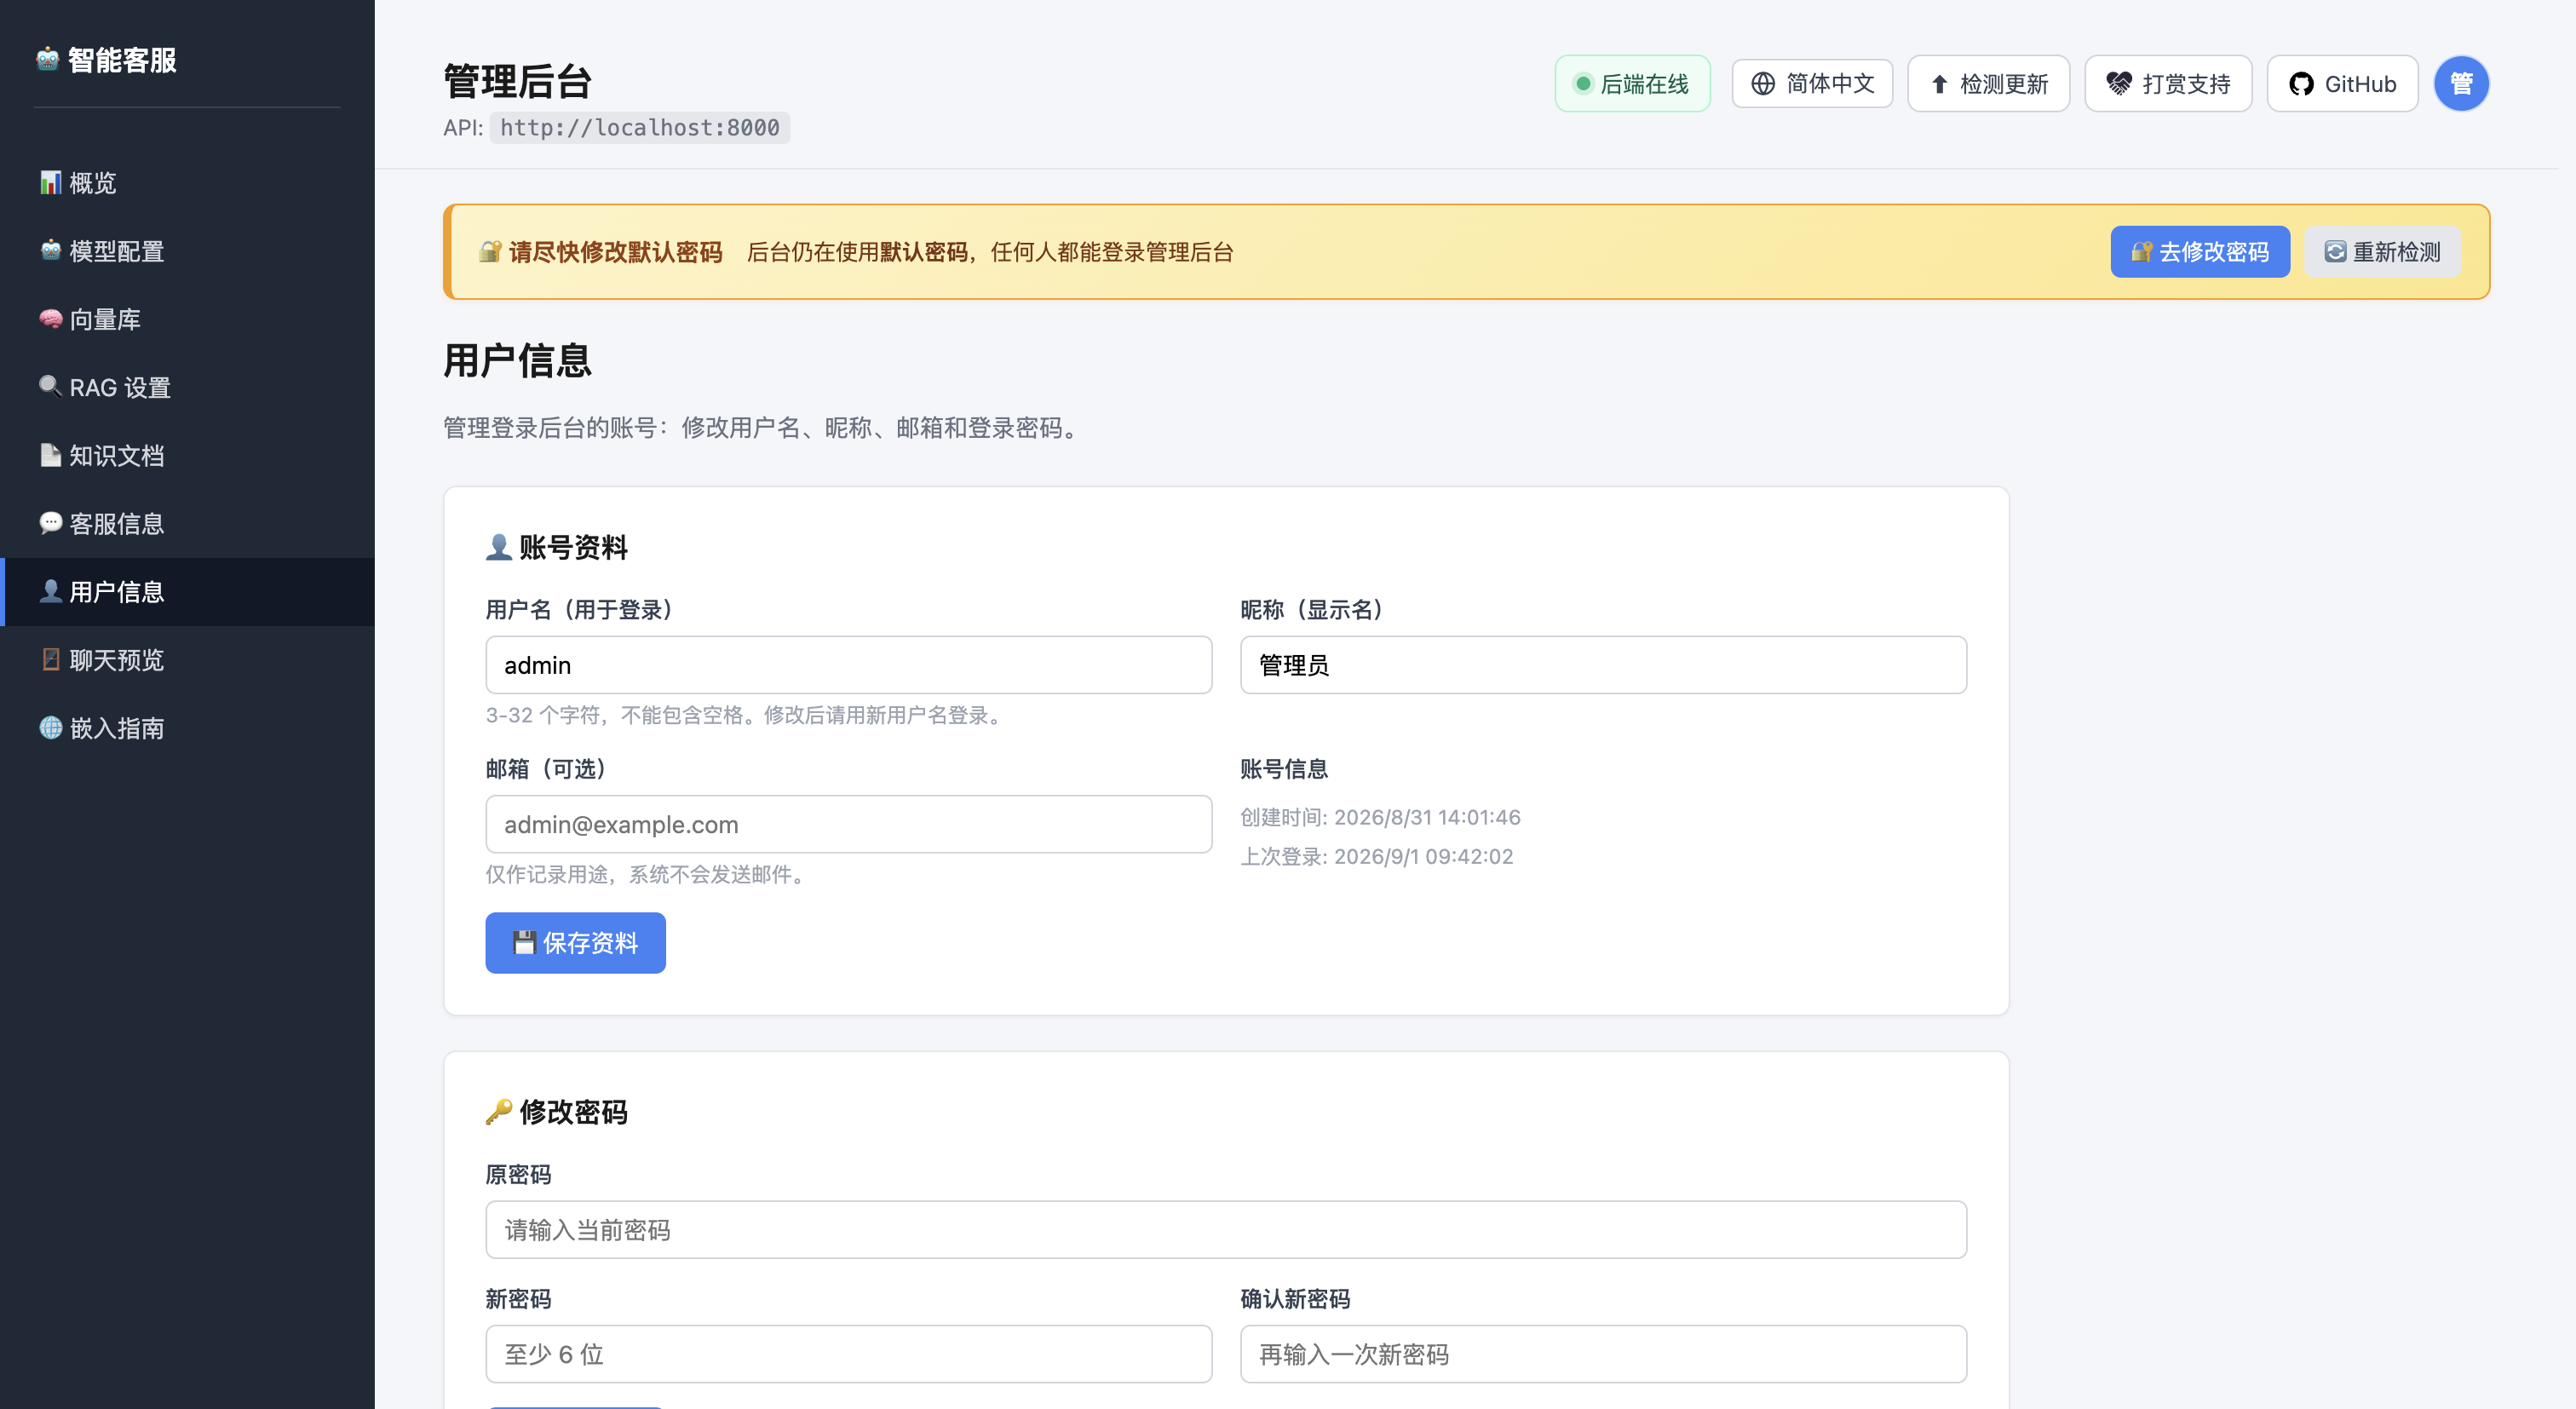Click 上次登录: 2026/9/1 09:42:02 text

1376,856
